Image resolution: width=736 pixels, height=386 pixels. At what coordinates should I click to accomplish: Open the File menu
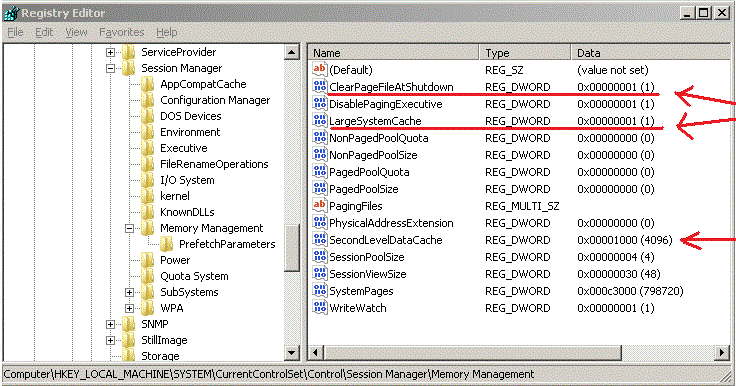[x=15, y=32]
